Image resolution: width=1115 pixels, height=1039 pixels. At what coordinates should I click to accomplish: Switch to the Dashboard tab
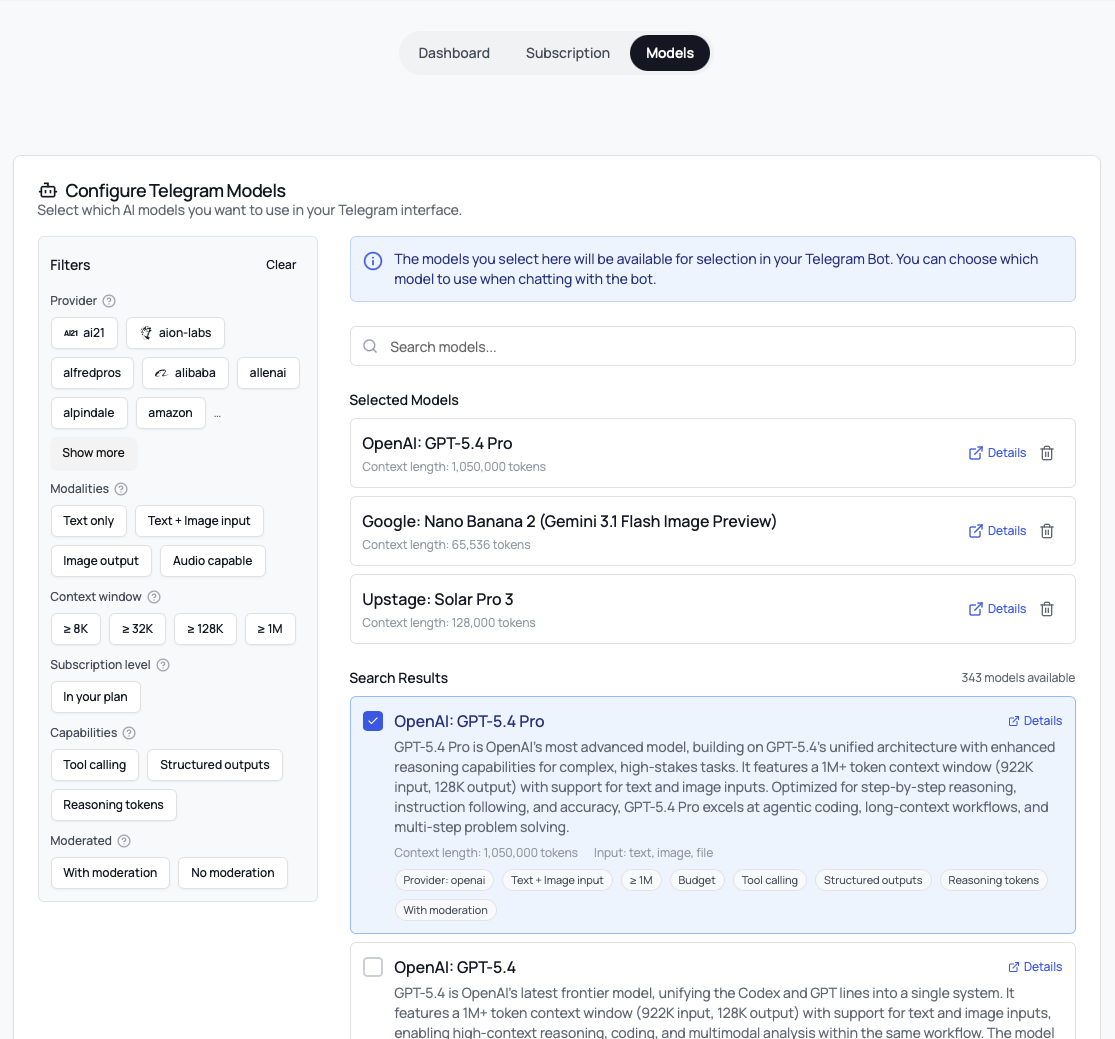454,53
